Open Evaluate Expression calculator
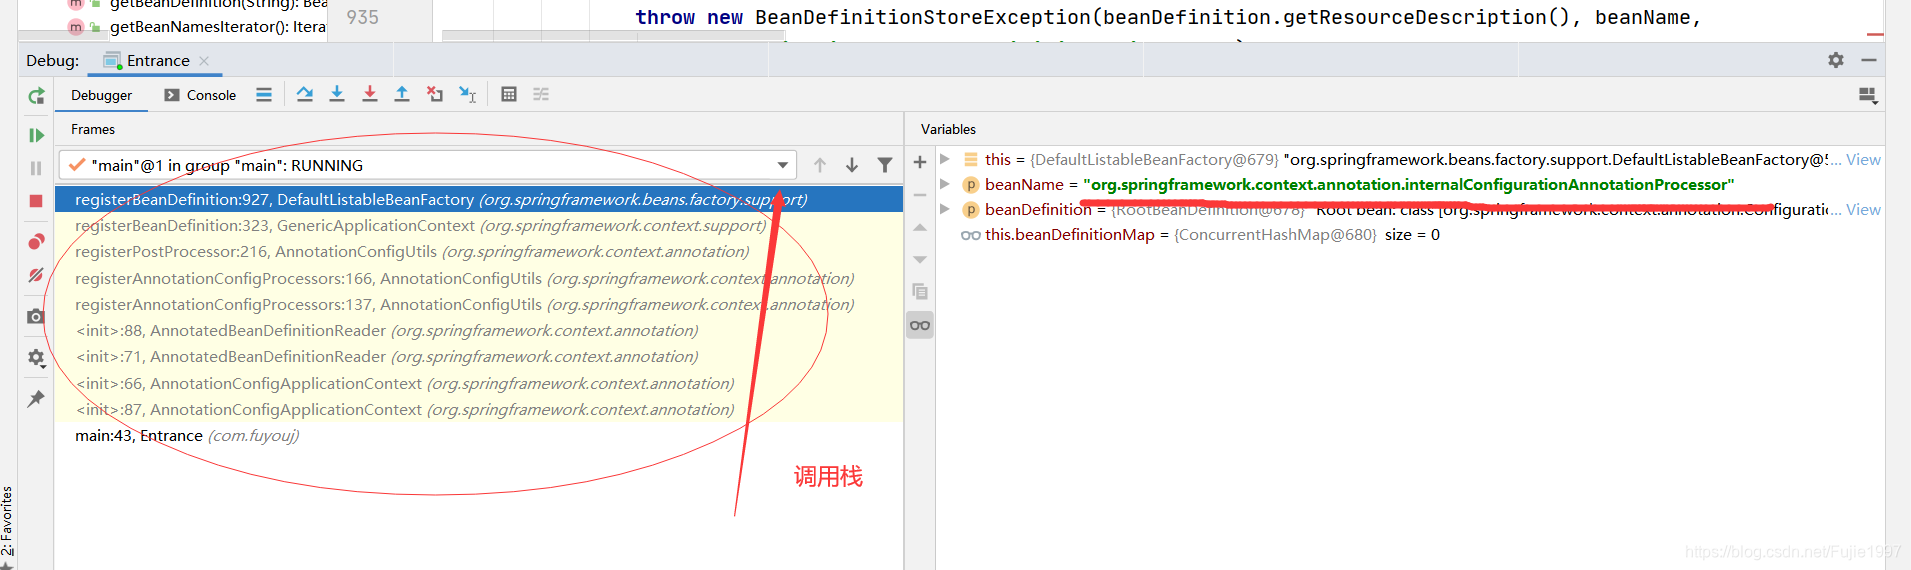Screen dimensions: 1911x570 pos(509,94)
